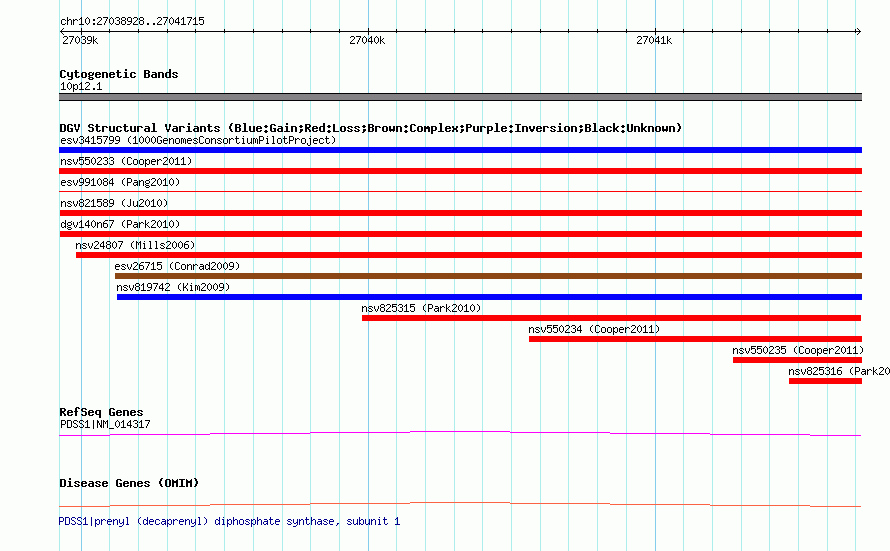The width and height of the screenshot is (890, 551).
Task: Select the nsv550234 (Cooper2011) label
Action: click(x=594, y=329)
